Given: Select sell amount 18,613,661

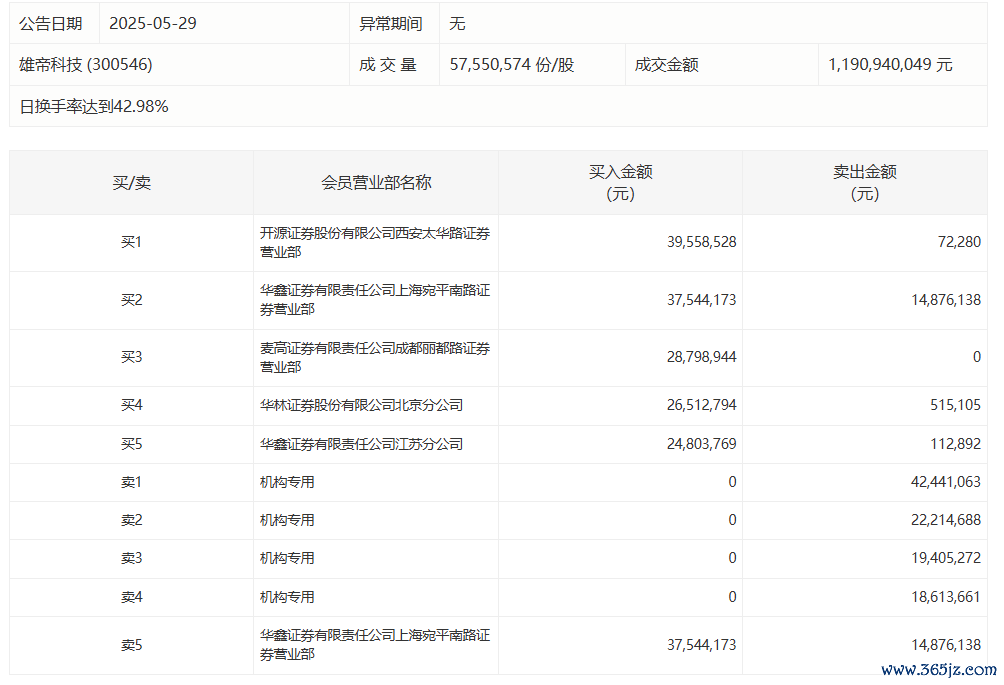Looking at the screenshot, I should click(946, 597).
